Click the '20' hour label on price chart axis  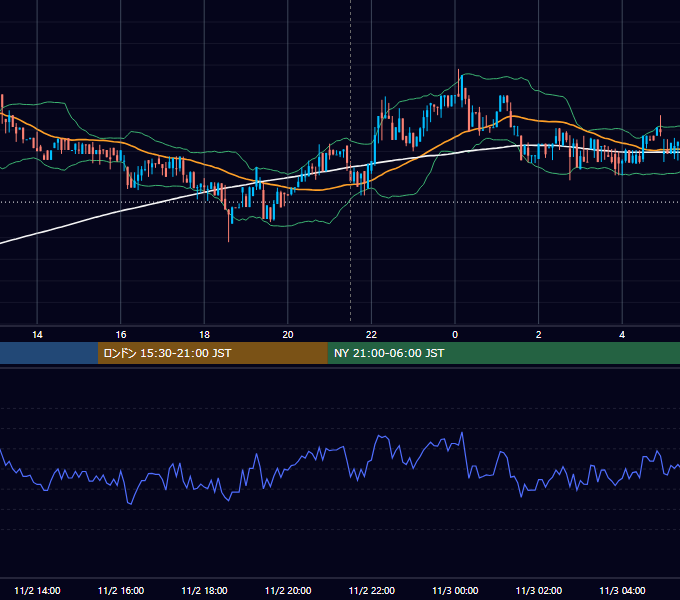(x=288, y=334)
